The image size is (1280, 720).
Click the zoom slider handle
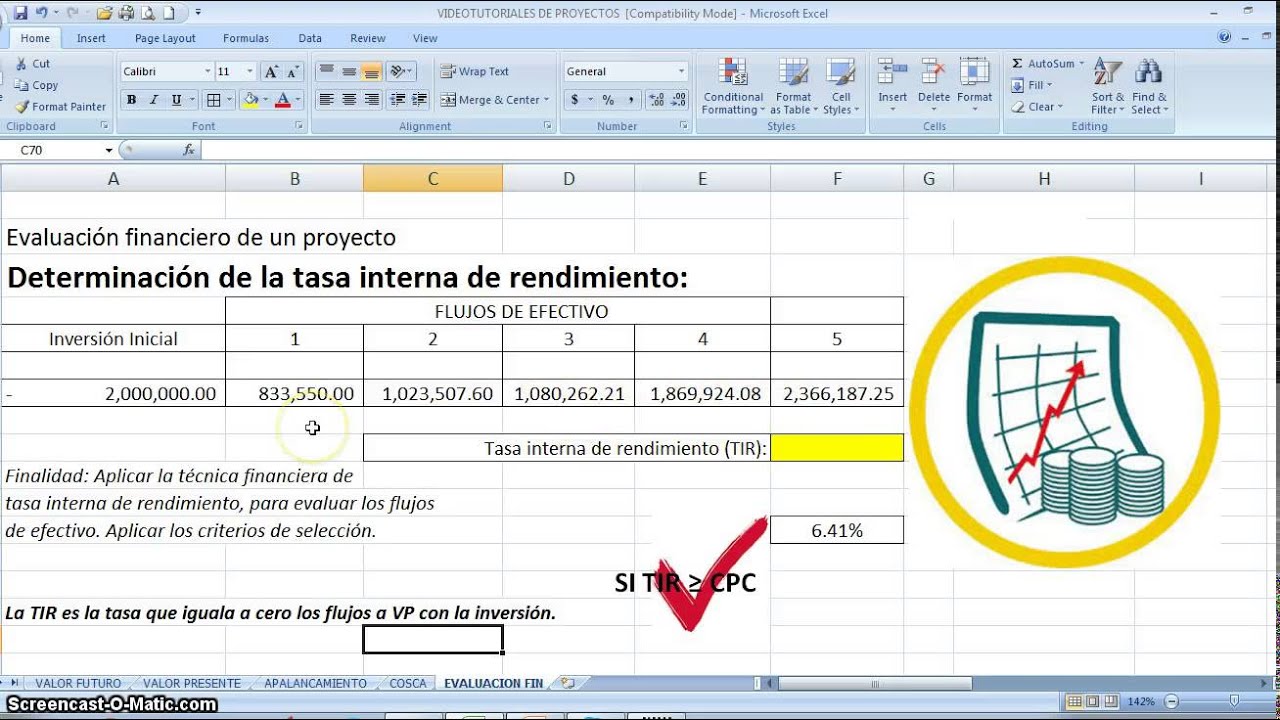pos(1234,702)
